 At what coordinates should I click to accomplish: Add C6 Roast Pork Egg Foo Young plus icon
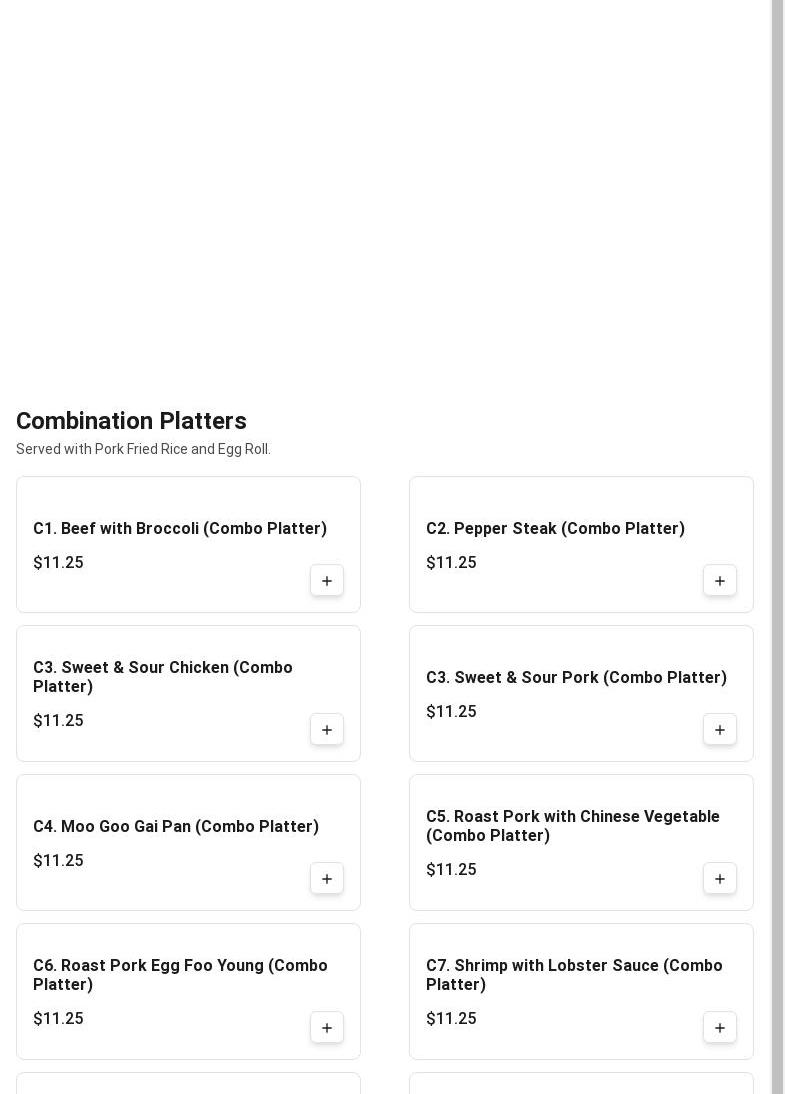click(x=327, y=1028)
